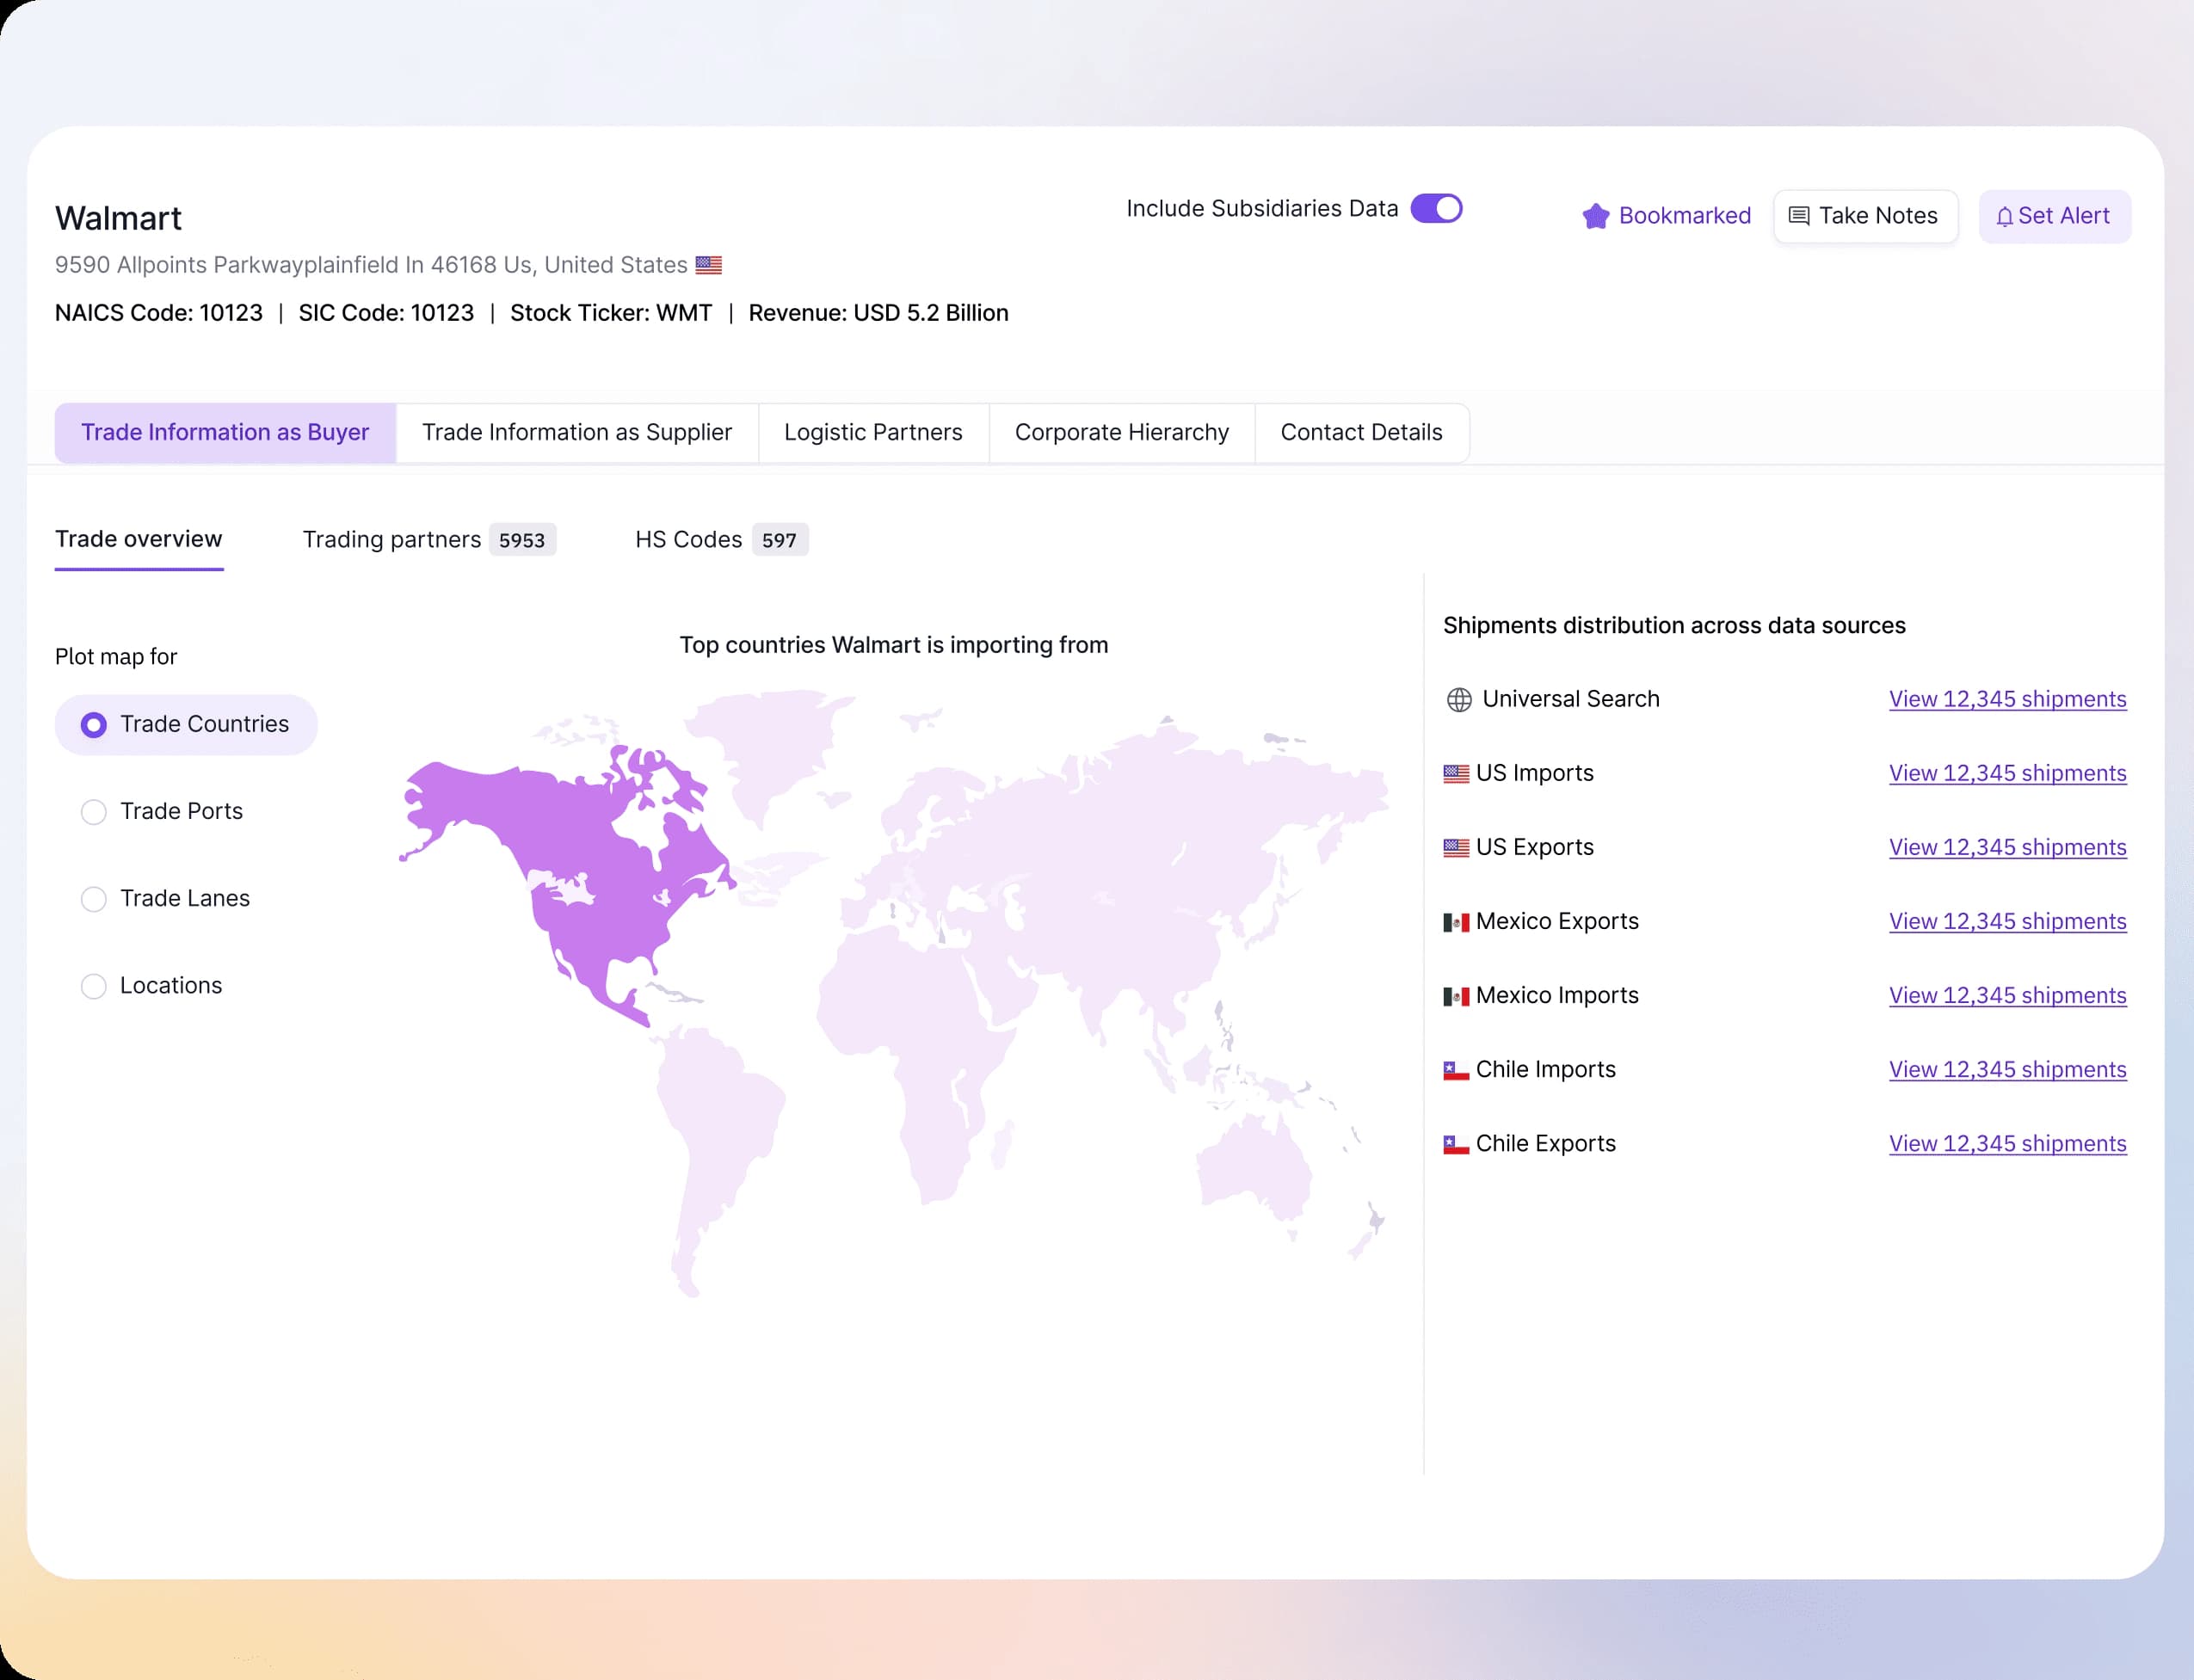Select the Trade Countries radio option

coord(94,725)
